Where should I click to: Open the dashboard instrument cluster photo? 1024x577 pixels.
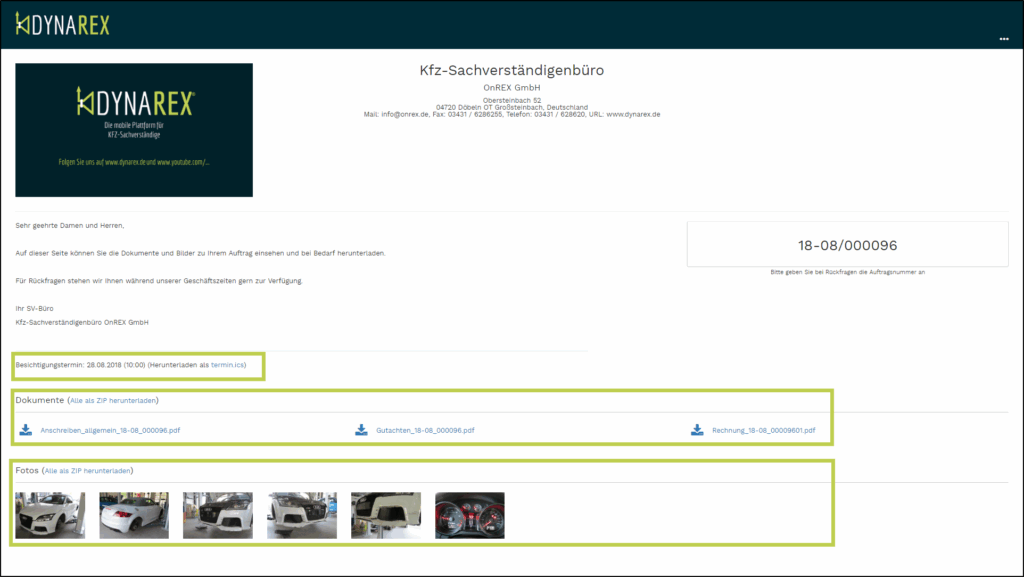click(470, 515)
